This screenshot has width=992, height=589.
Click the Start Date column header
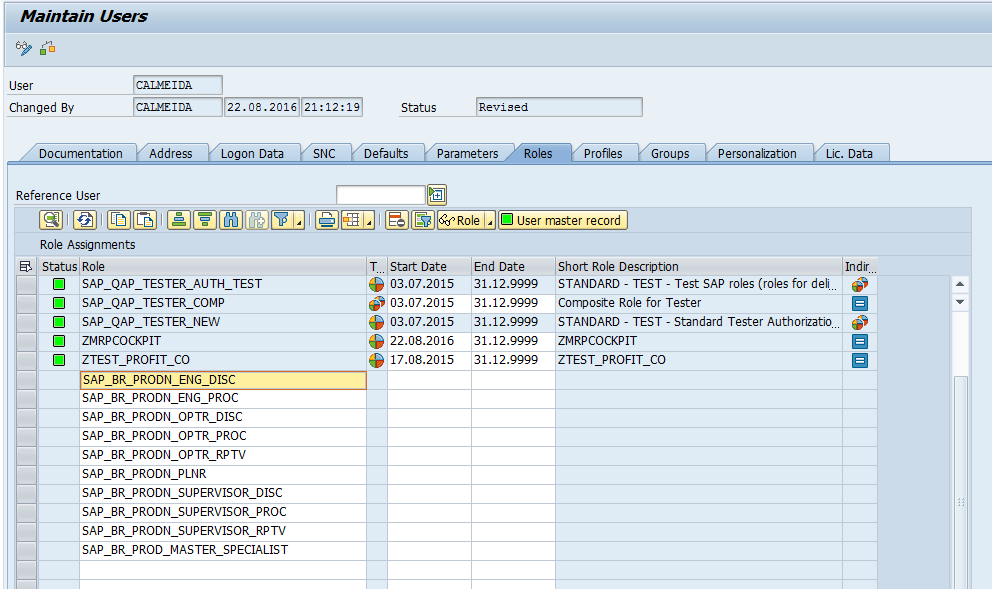point(429,266)
